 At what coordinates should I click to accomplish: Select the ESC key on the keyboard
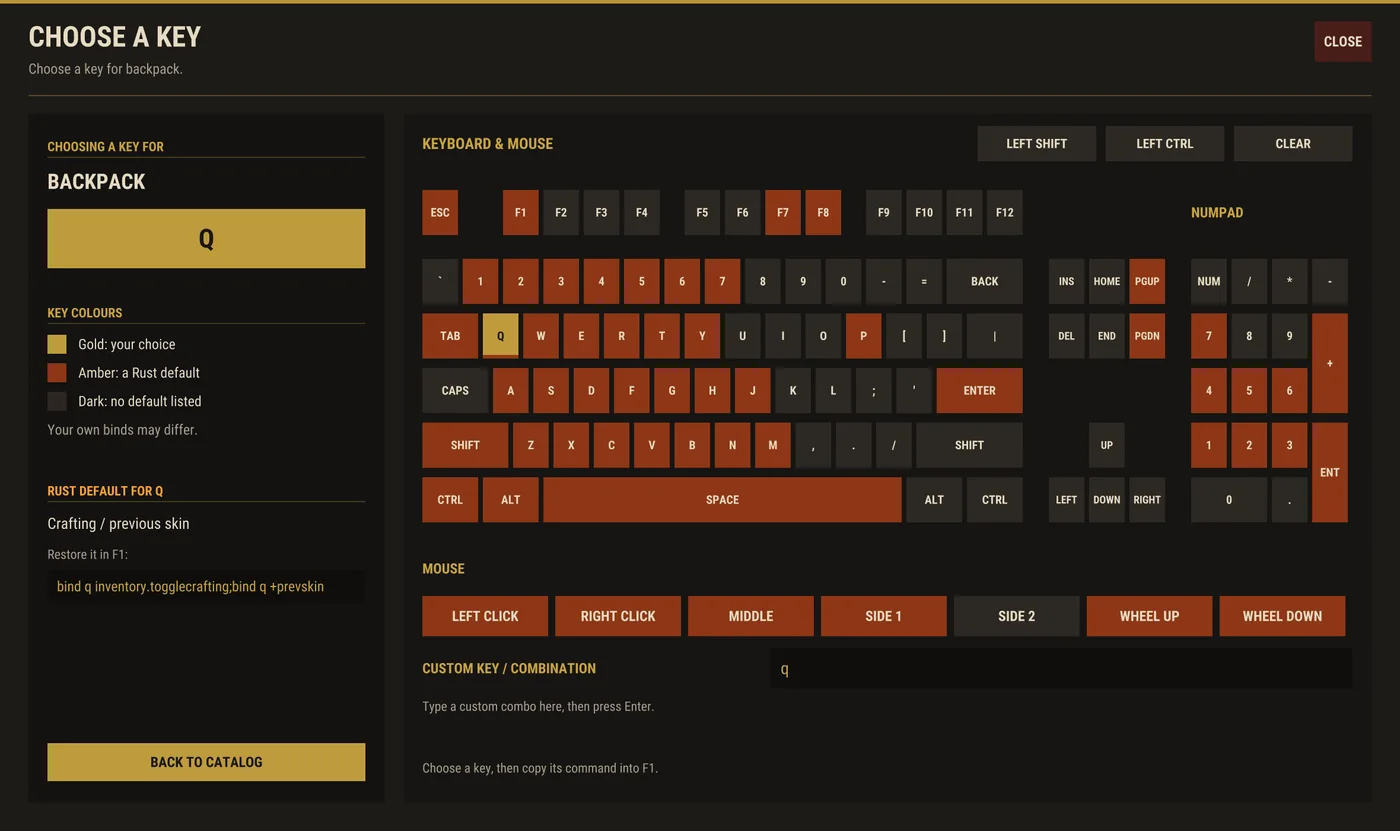tap(440, 212)
